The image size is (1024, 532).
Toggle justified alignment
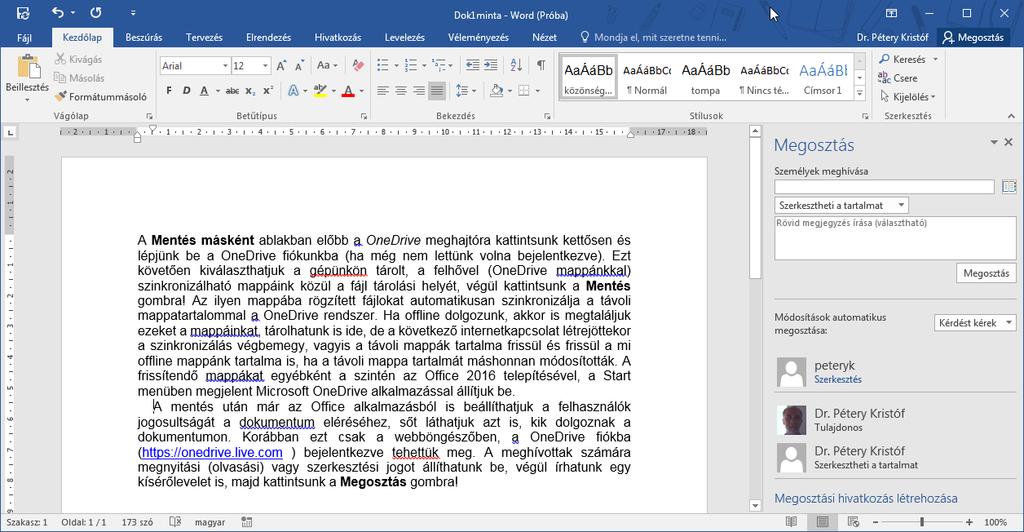(x=437, y=91)
